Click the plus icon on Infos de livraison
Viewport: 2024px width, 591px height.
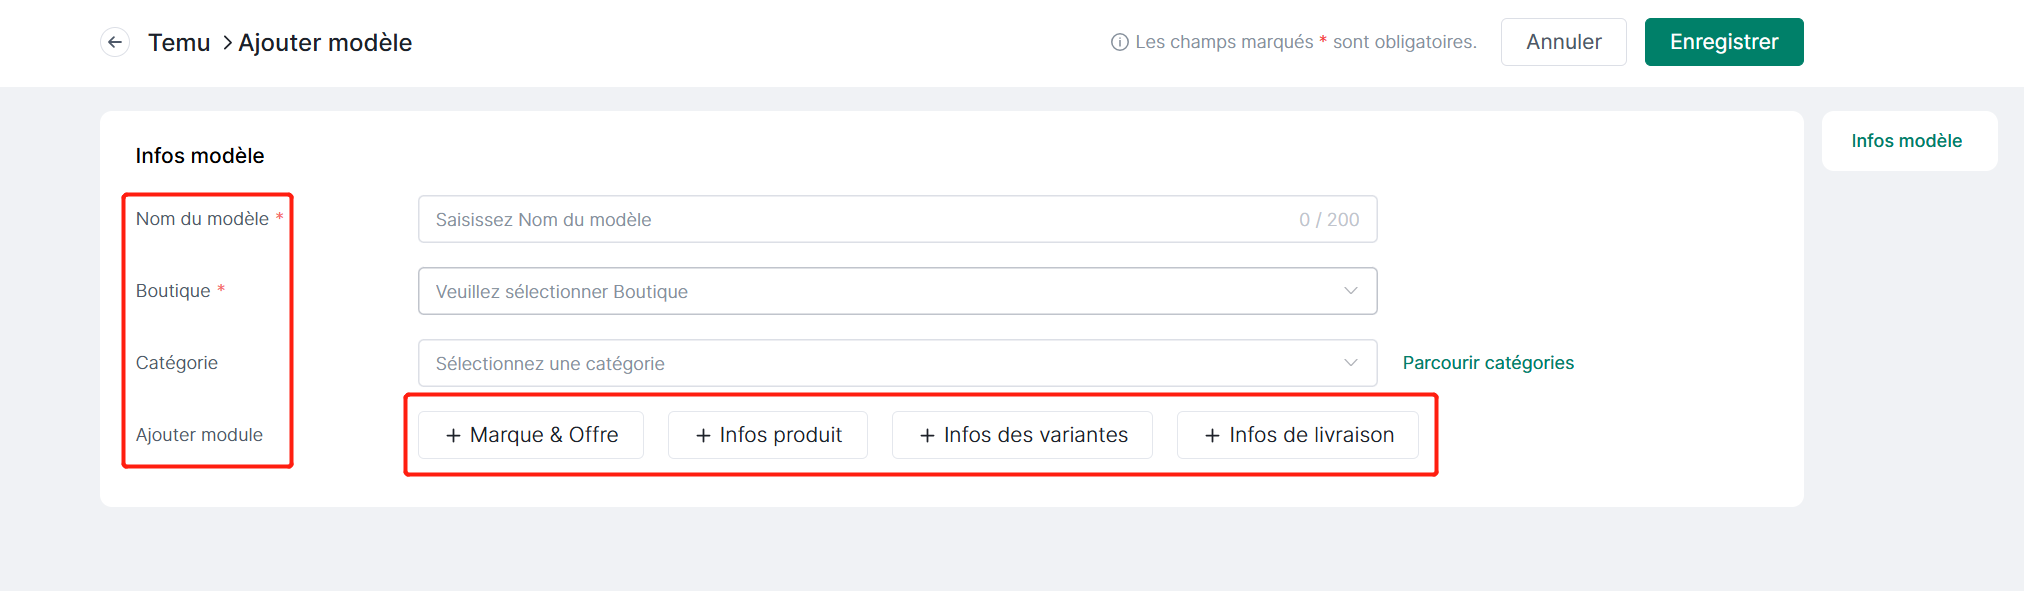(x=1212, y=435)
